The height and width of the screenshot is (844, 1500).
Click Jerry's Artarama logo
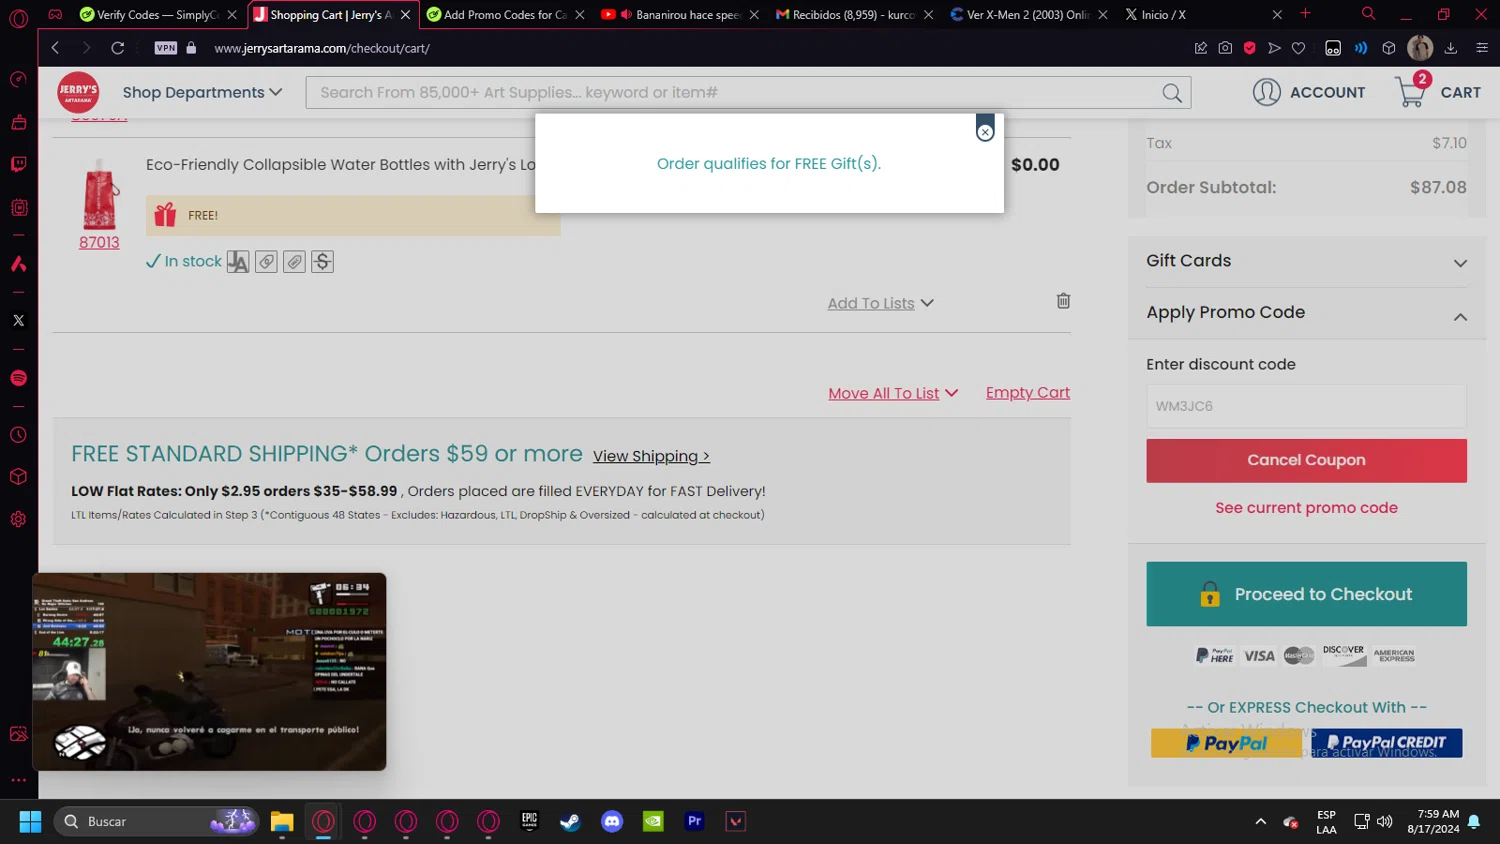pos(78,93)
